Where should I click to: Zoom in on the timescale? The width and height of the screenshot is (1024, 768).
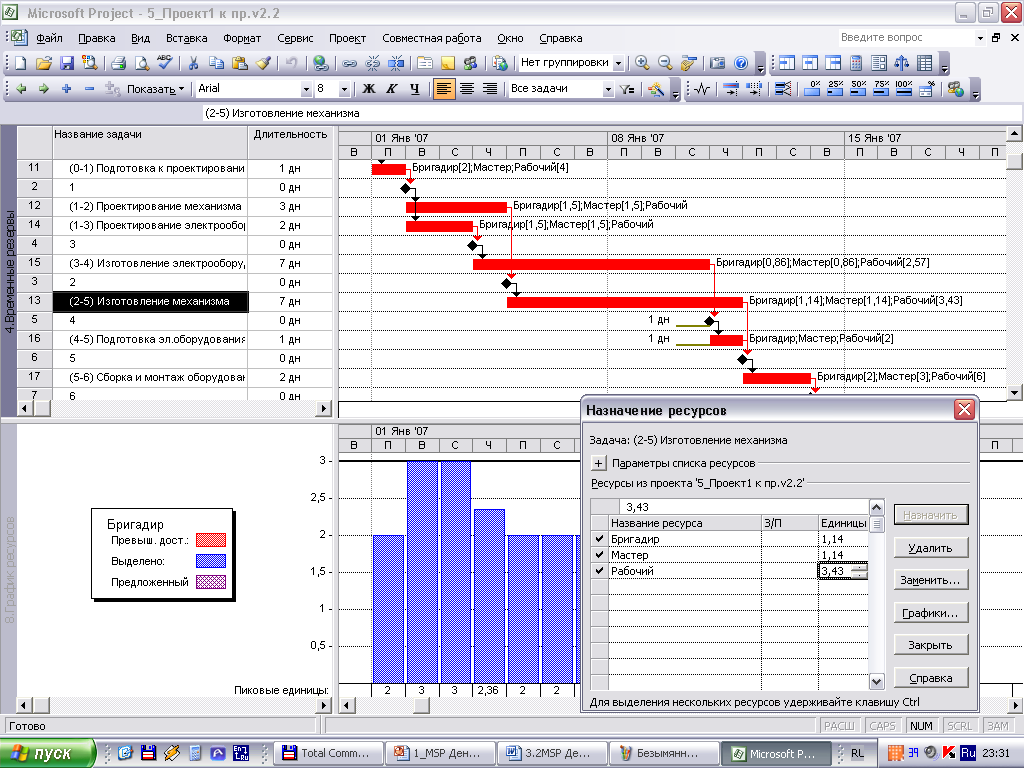click(x=642, y=63)
